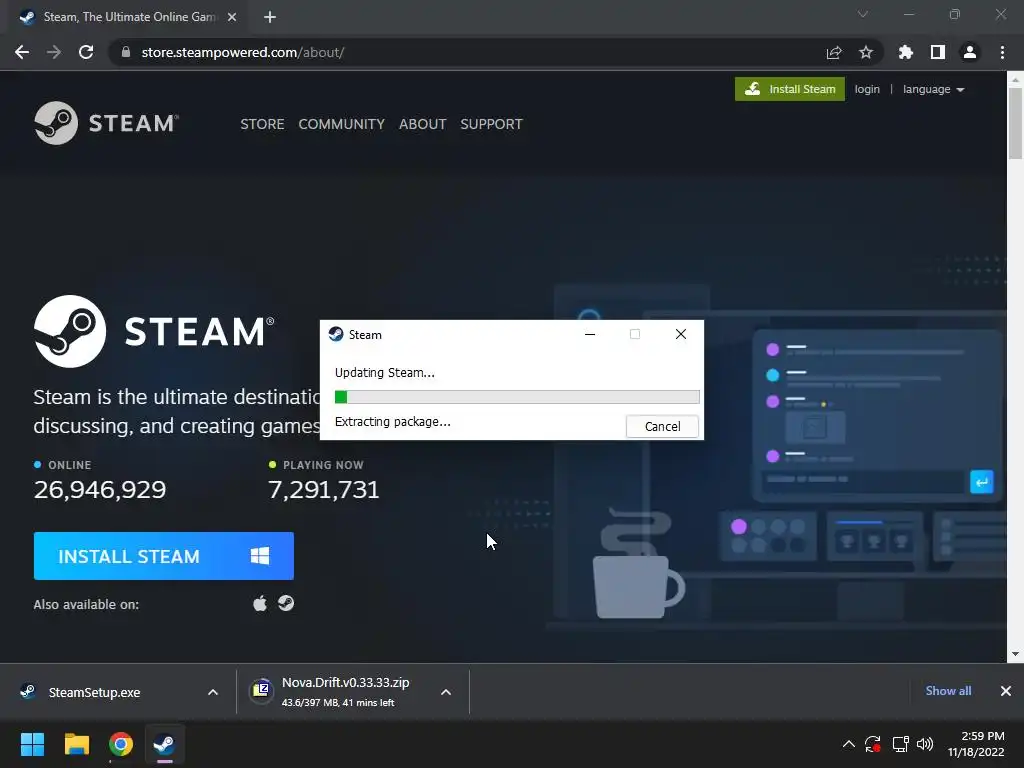Open File Explorer from the taskbar
1024x768 pixels.
[76, 744]
